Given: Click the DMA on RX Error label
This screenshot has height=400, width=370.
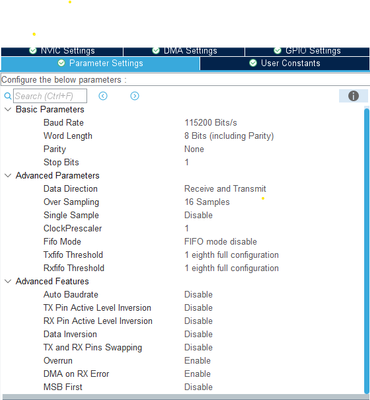Looking at the screenshot, I should [76, 374].
